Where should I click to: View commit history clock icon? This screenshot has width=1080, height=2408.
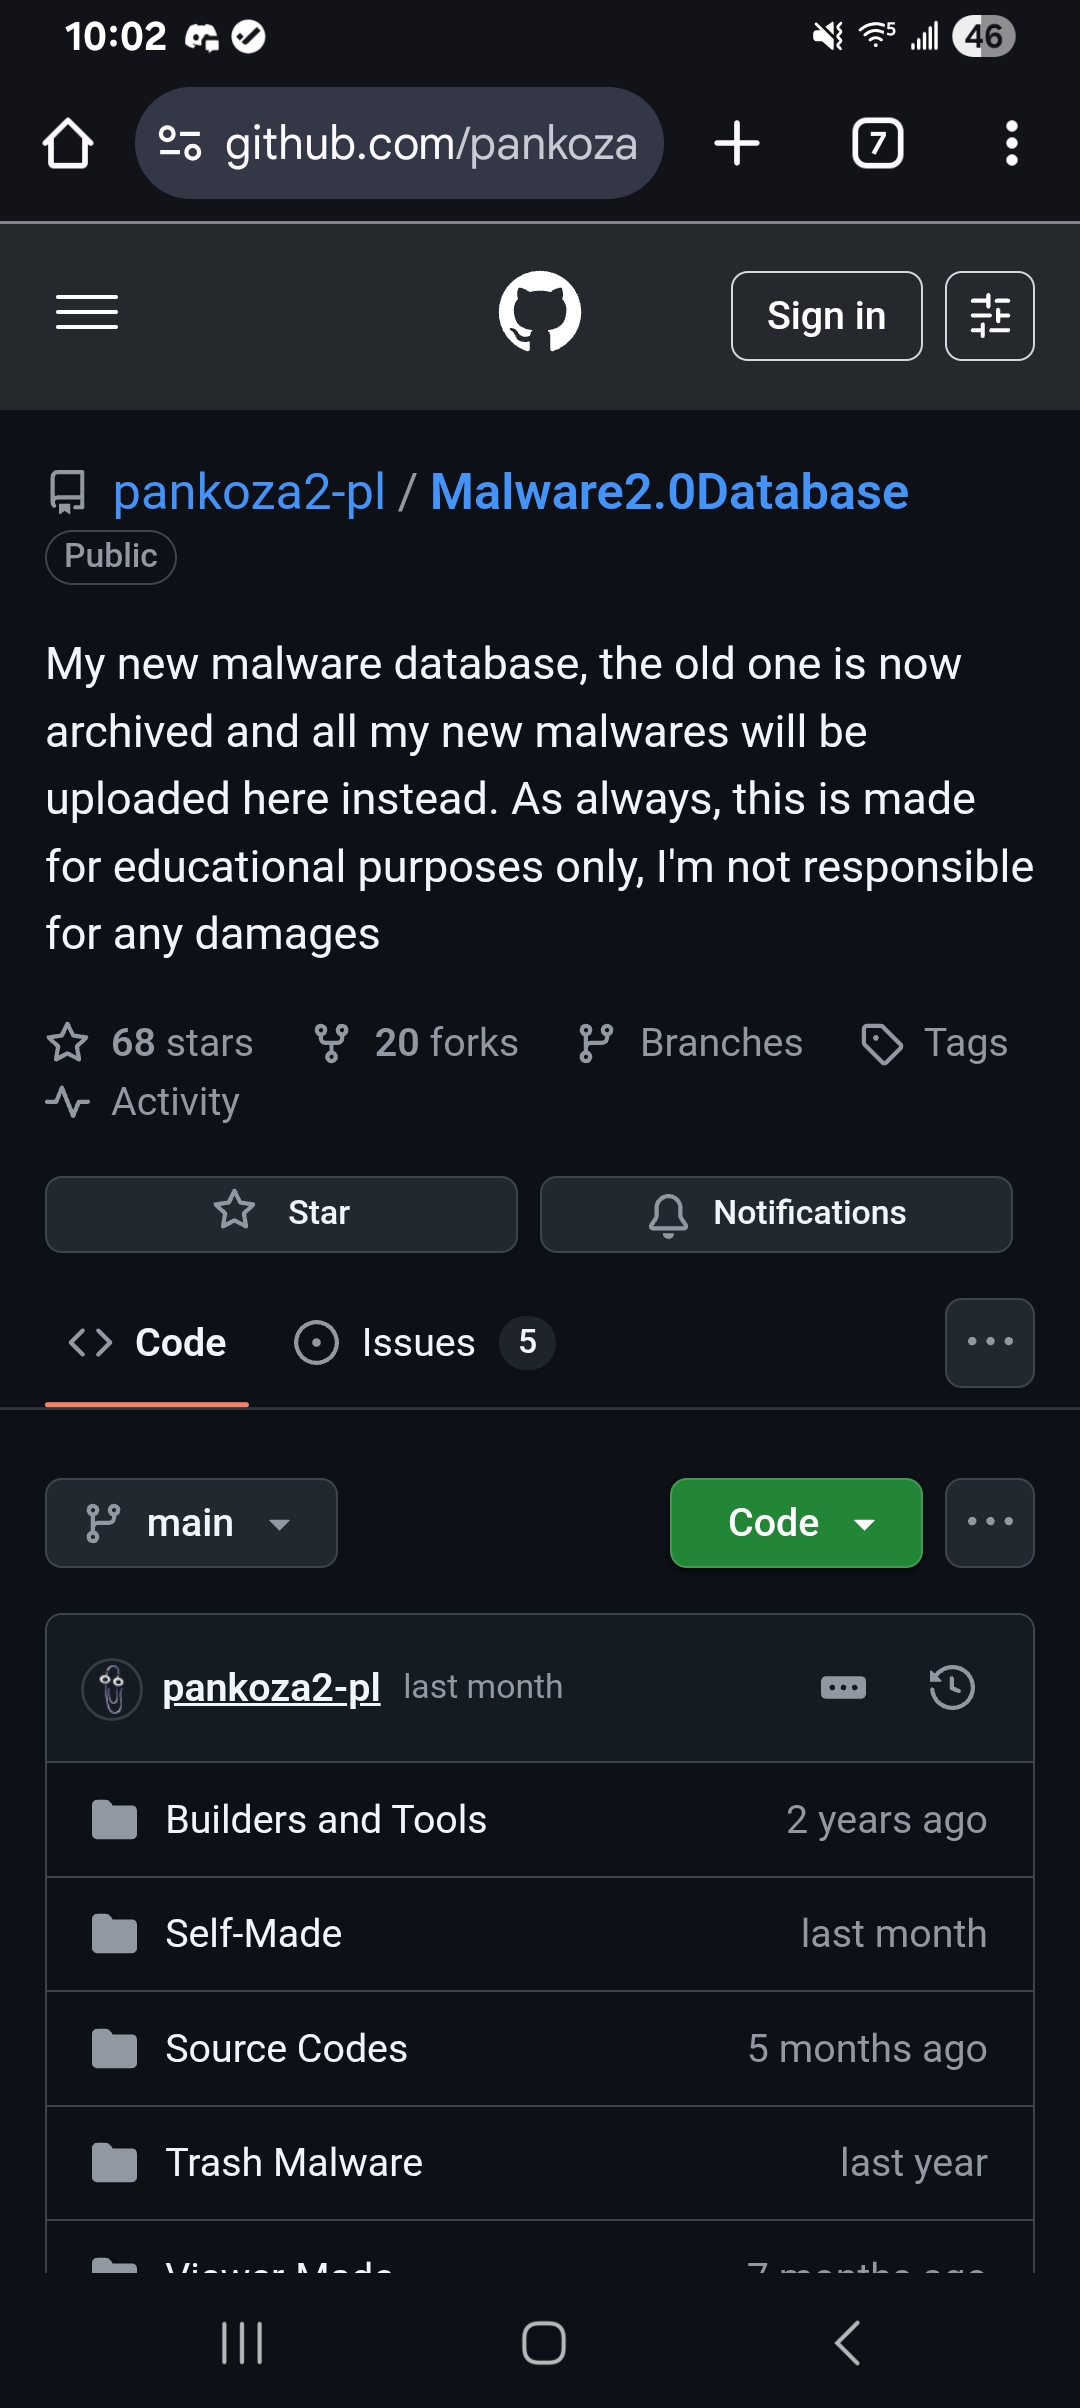pos(951,1688)
